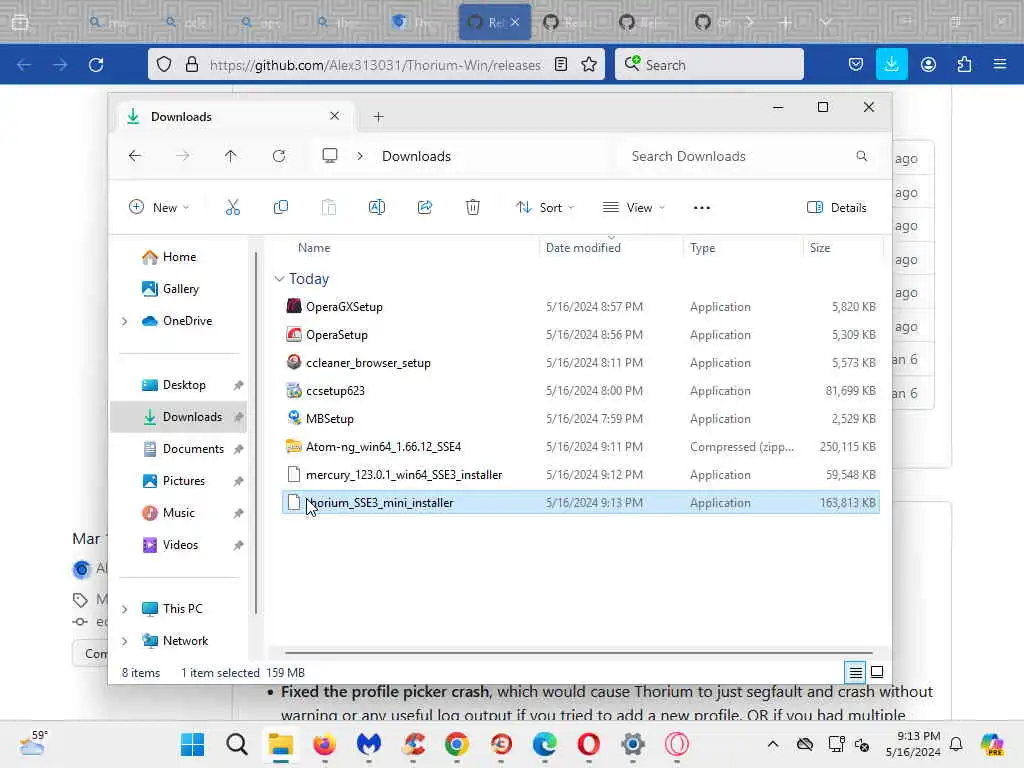
Task: Open the Opera browser taskbar icon
Action: 588,744
